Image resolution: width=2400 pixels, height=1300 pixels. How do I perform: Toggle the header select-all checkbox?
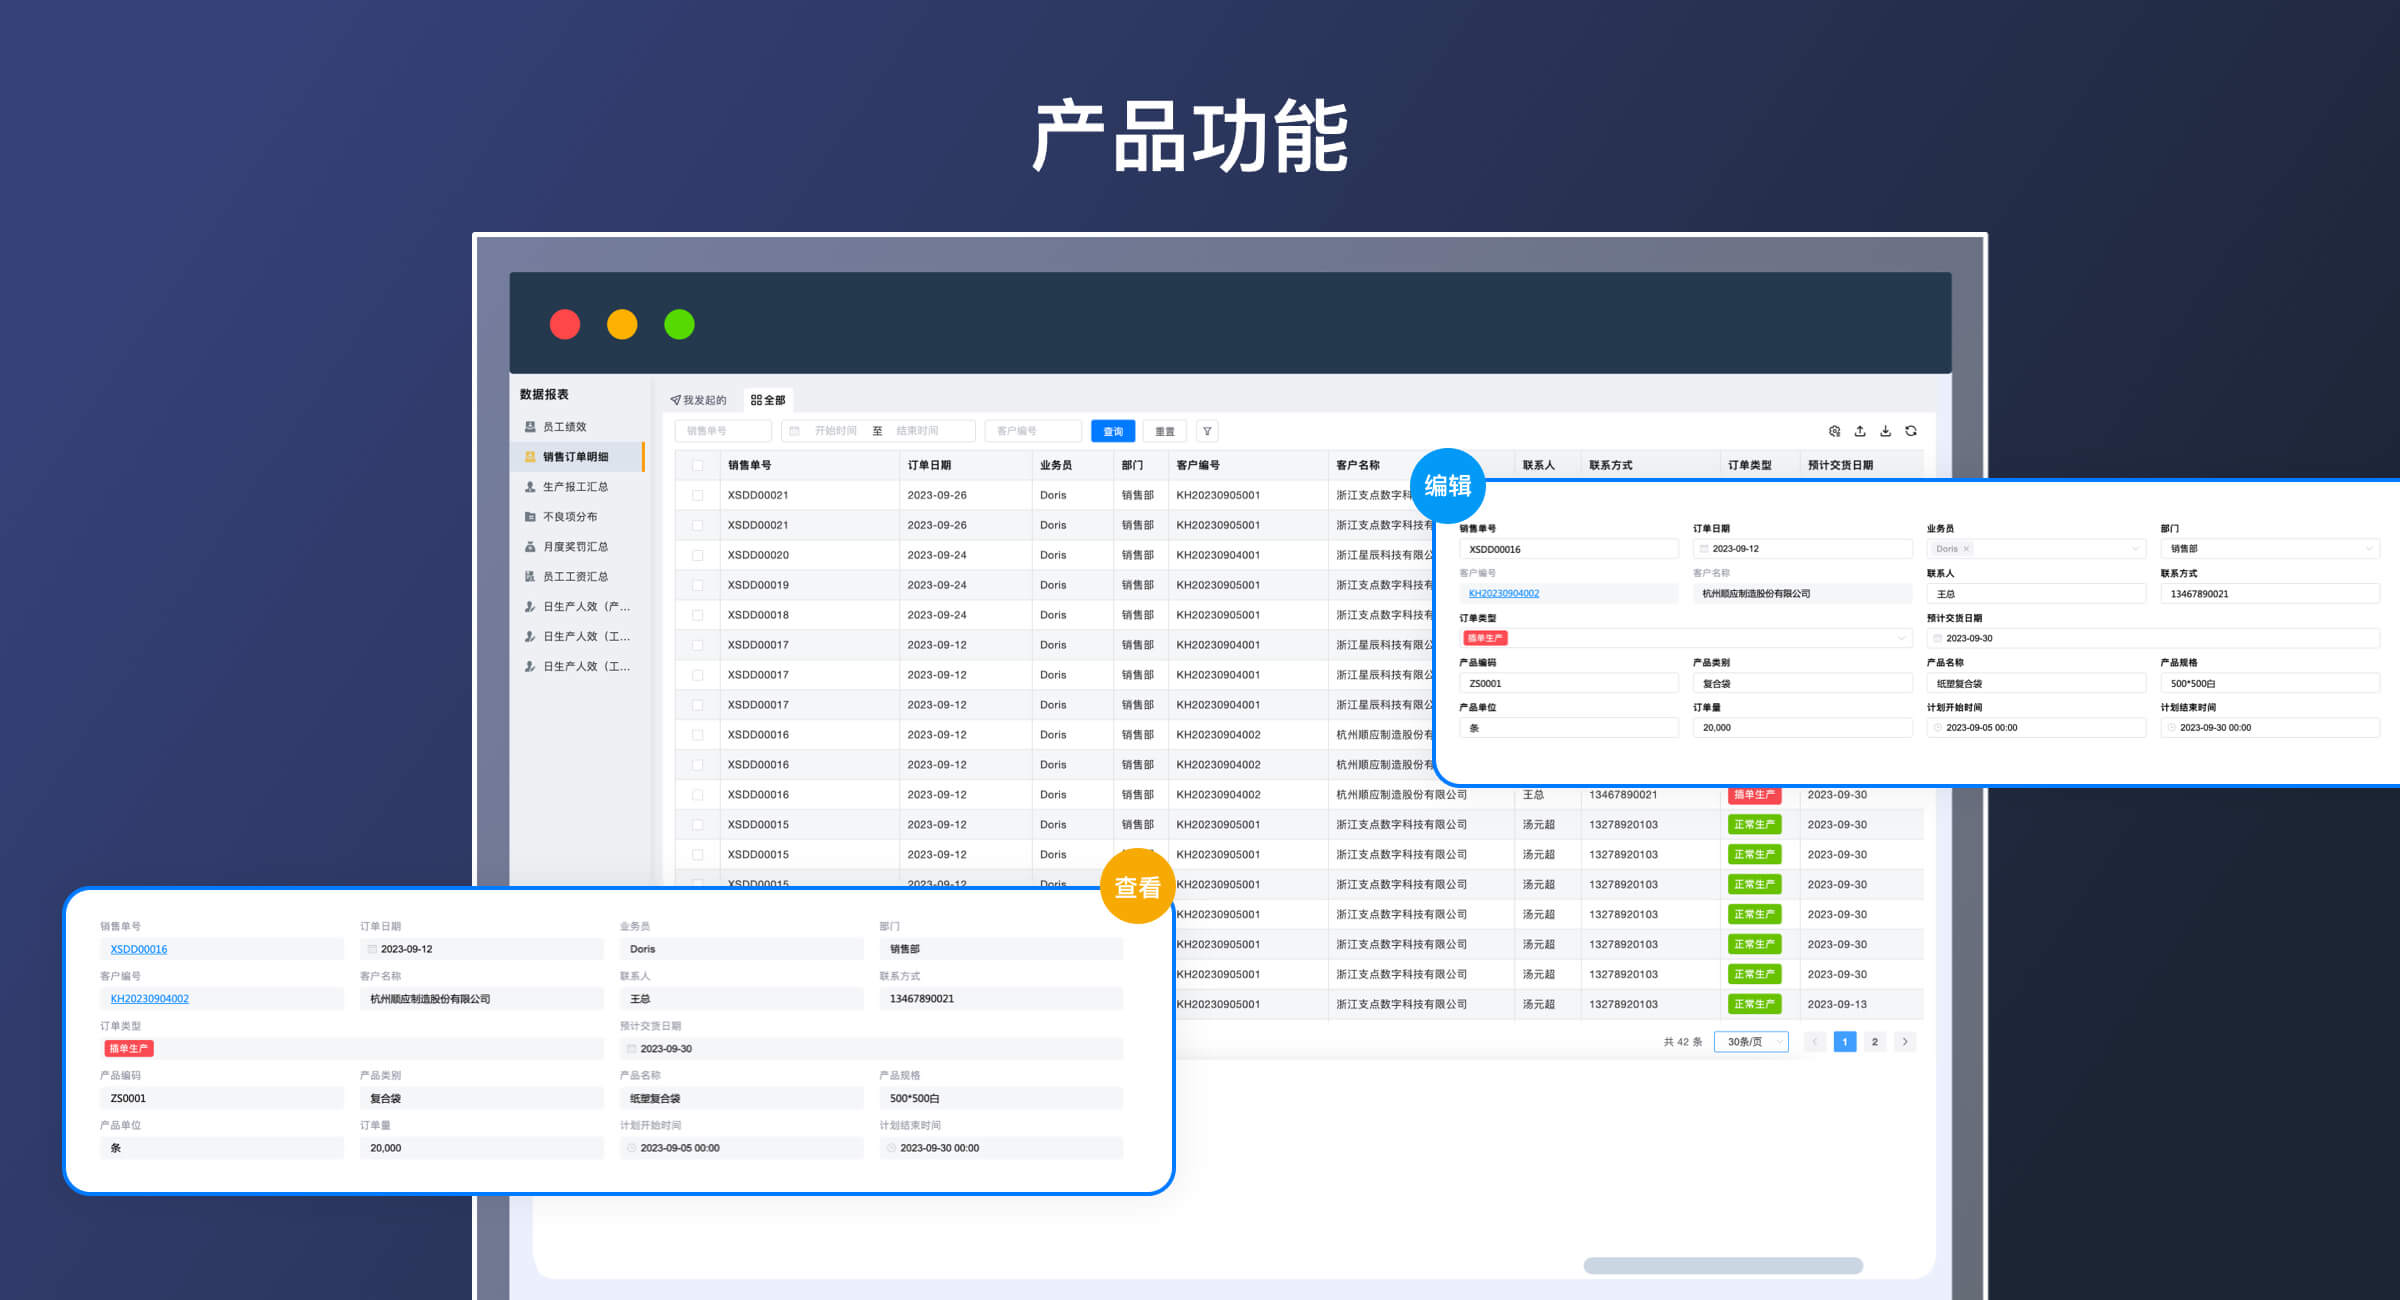pos(698,465)
